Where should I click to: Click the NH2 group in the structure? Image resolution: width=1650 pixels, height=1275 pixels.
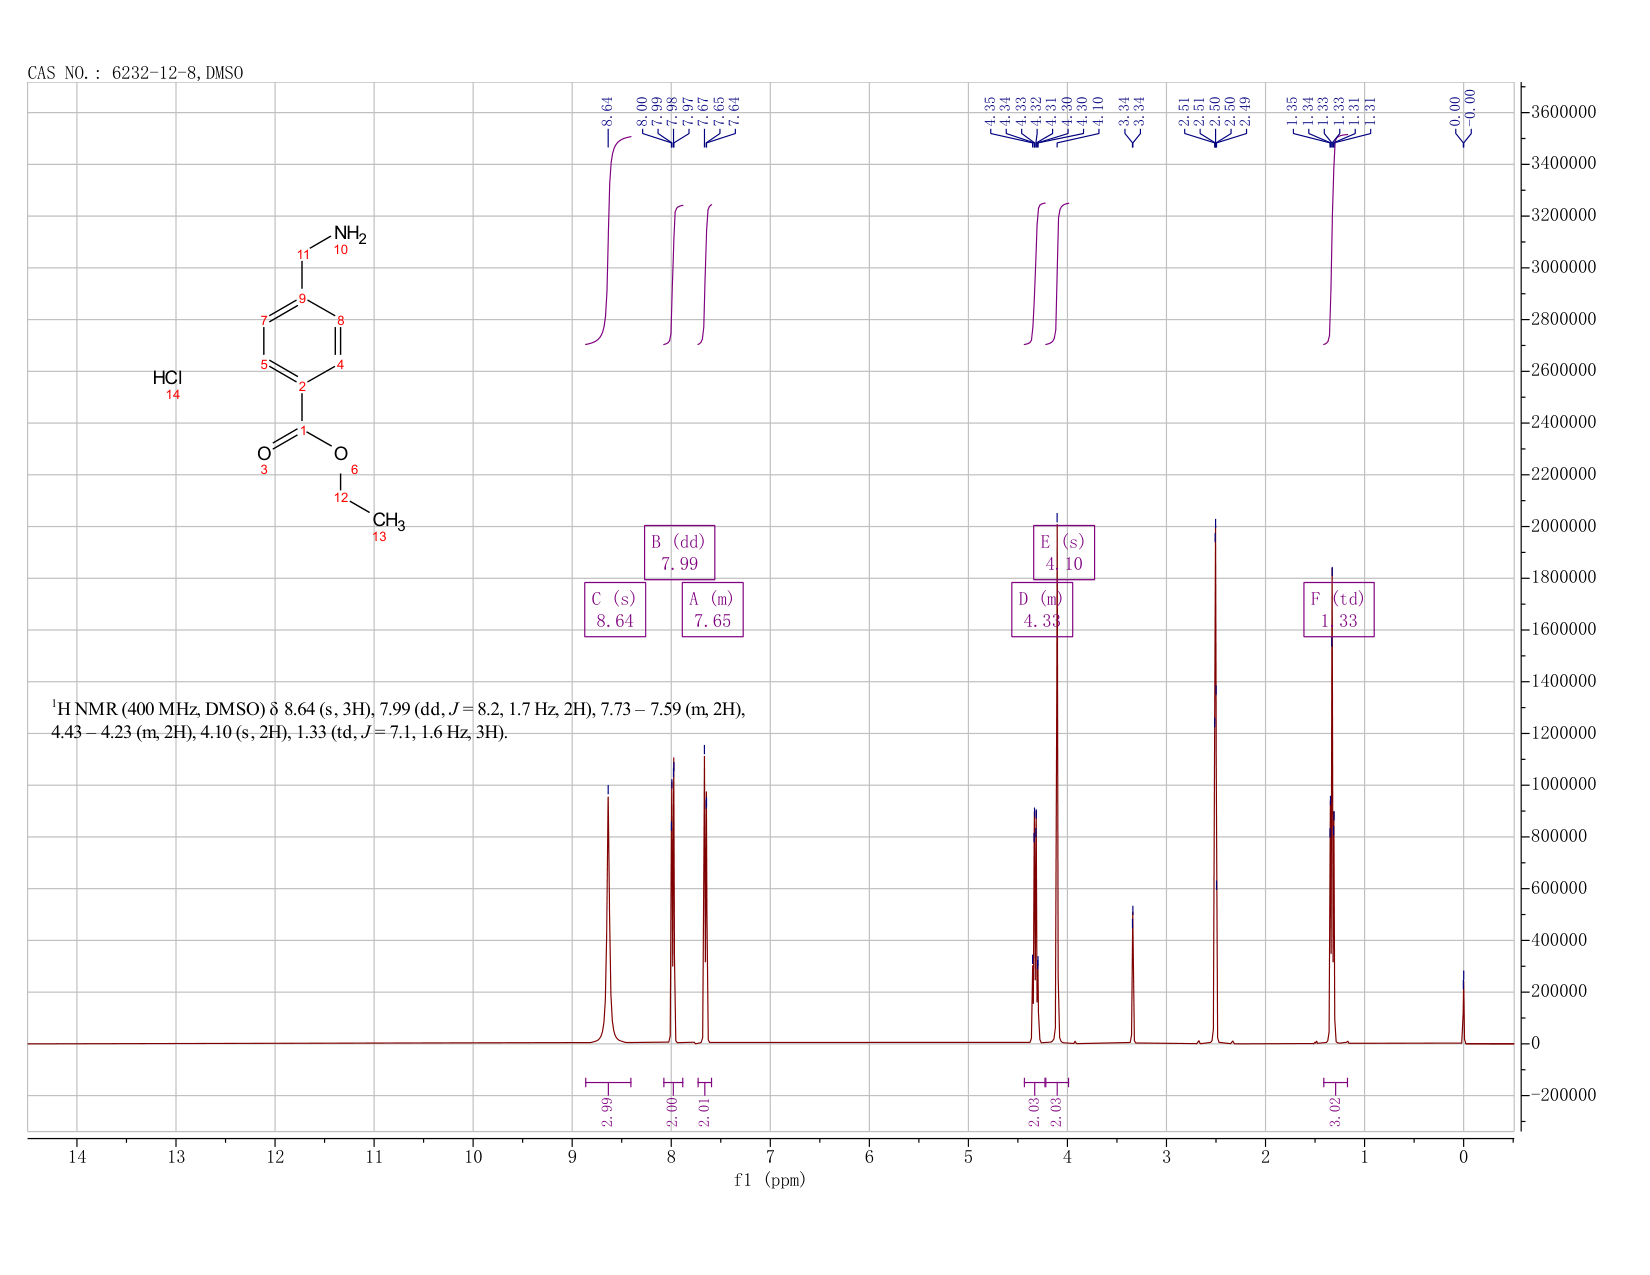[x=350, y=235]
